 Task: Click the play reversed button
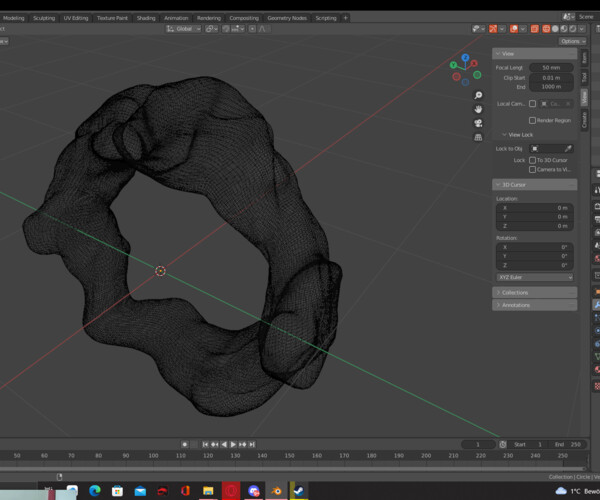tap(224, 445)
